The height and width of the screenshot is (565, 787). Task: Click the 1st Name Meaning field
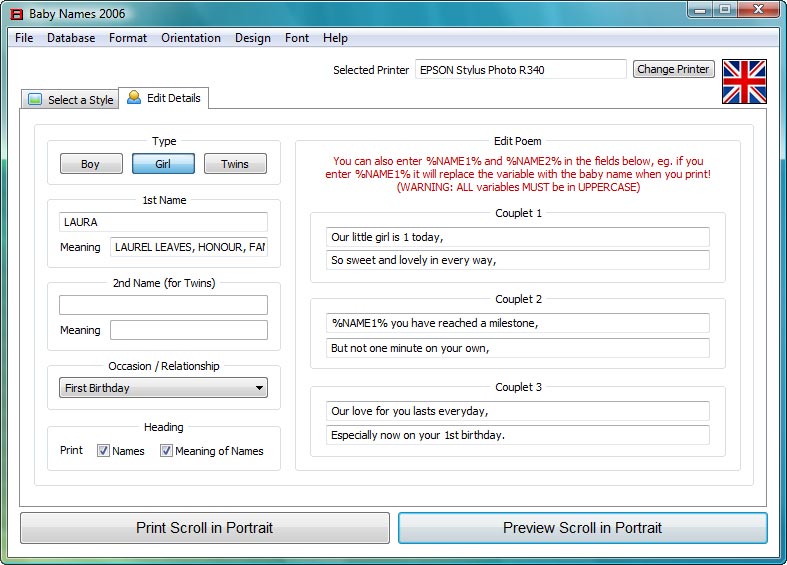(x=189, y=247)
